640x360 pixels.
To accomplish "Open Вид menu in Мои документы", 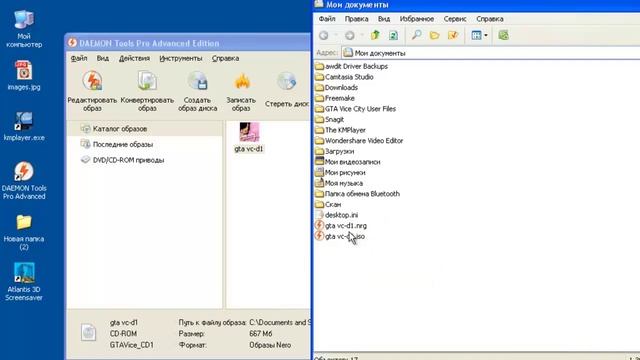I will (384, 19).
